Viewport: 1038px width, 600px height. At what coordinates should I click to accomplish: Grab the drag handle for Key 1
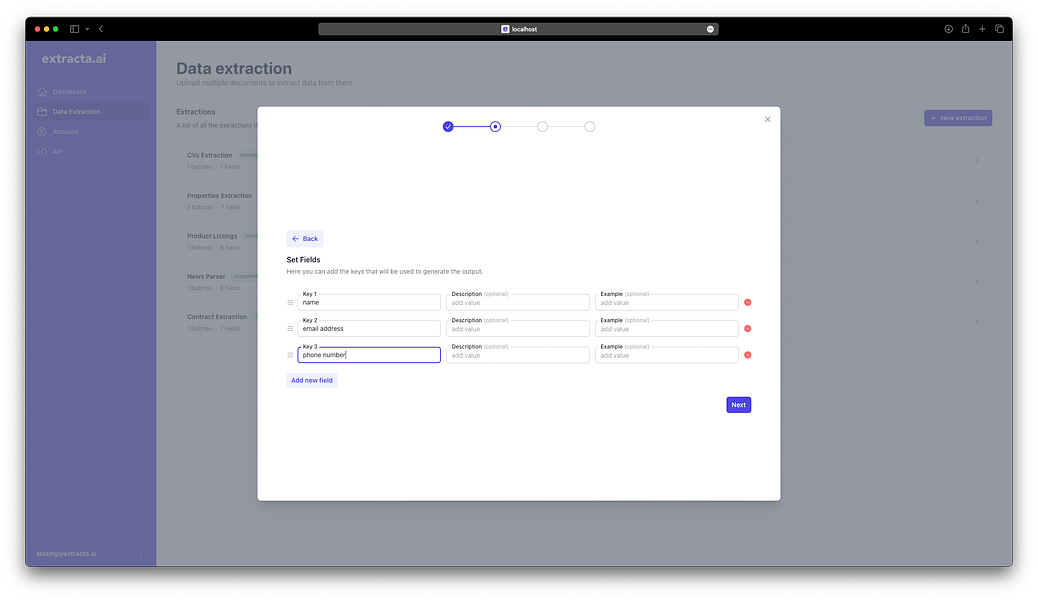[x=290, y=303]
